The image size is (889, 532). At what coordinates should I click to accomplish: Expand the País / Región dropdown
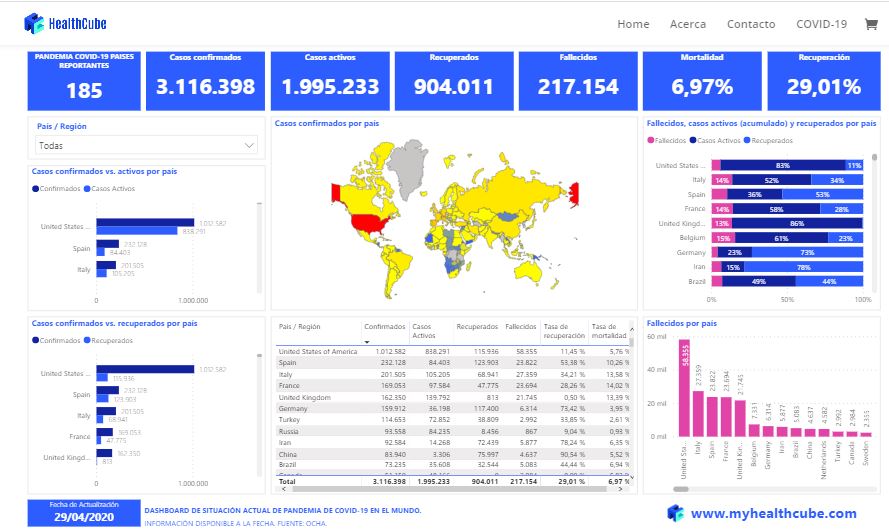(x=146, y=145)
